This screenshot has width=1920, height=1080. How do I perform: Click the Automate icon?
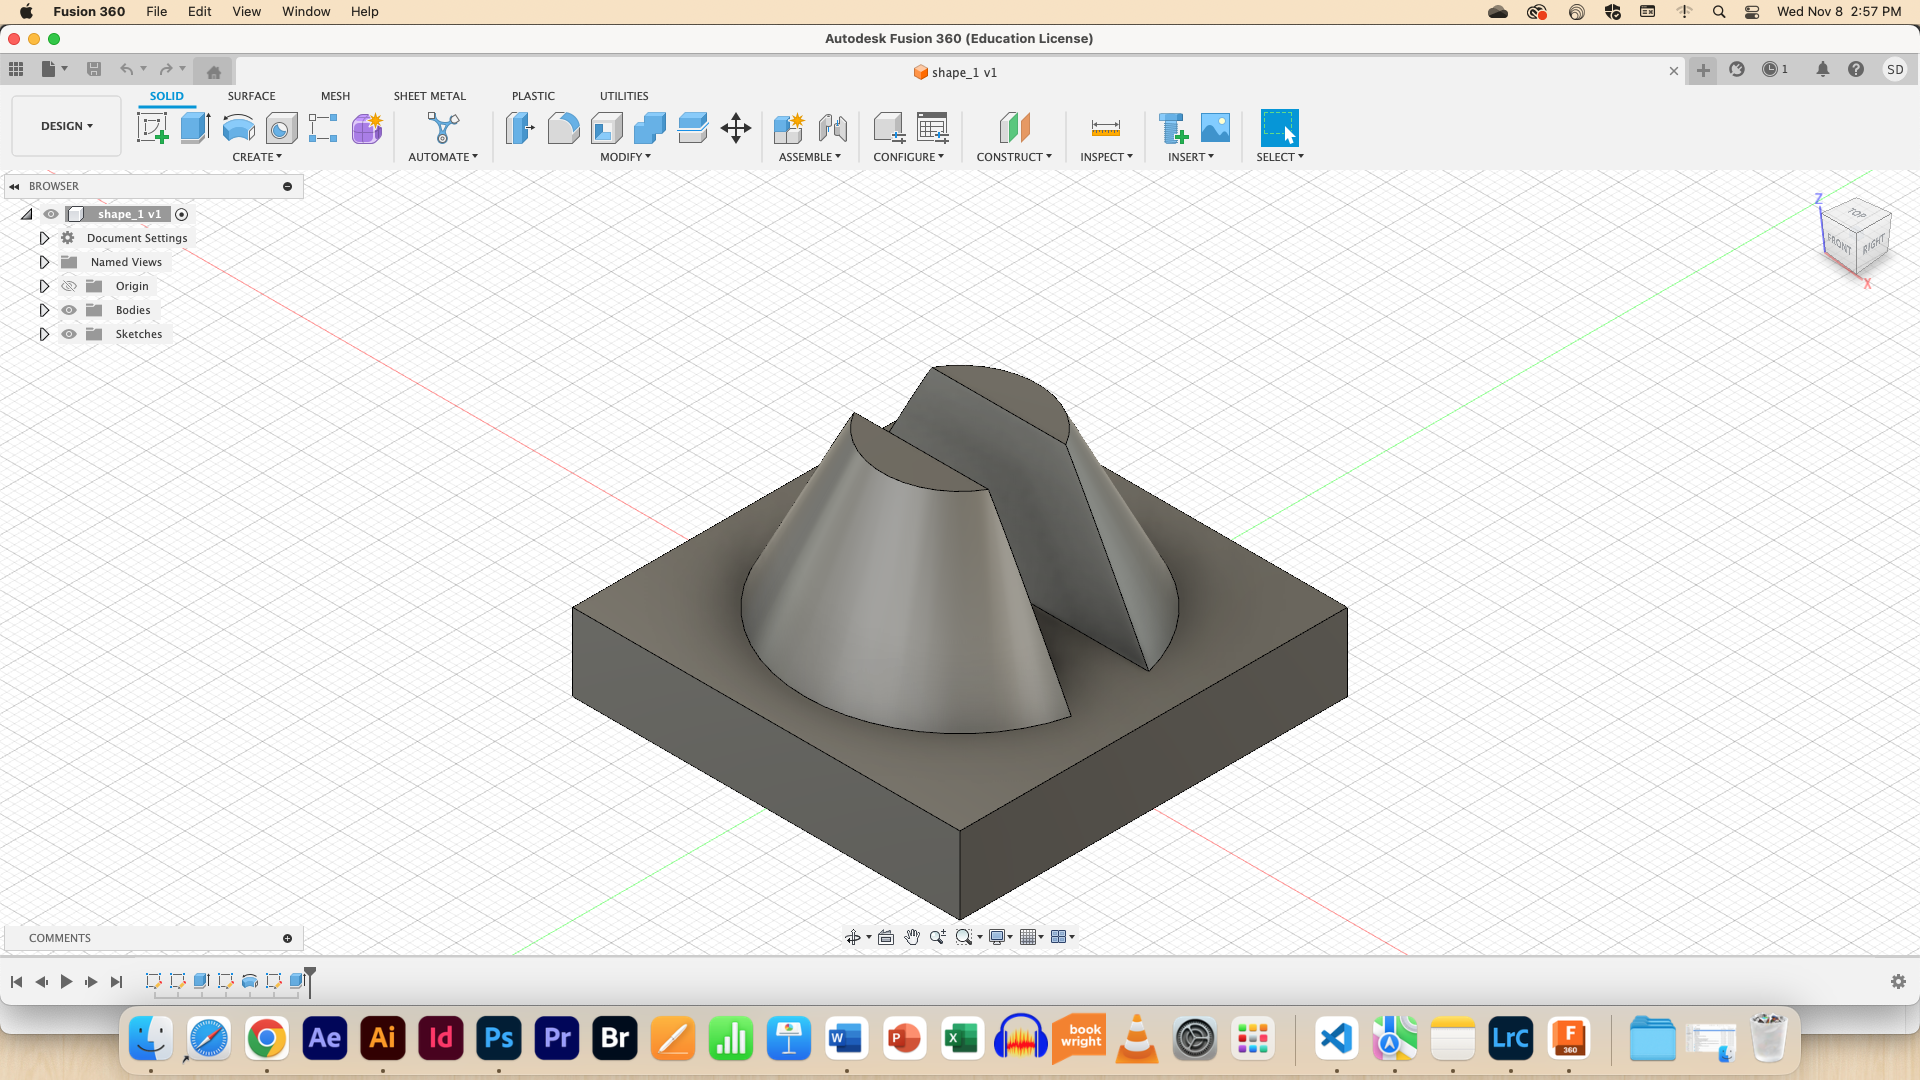[x=443, y=128]
